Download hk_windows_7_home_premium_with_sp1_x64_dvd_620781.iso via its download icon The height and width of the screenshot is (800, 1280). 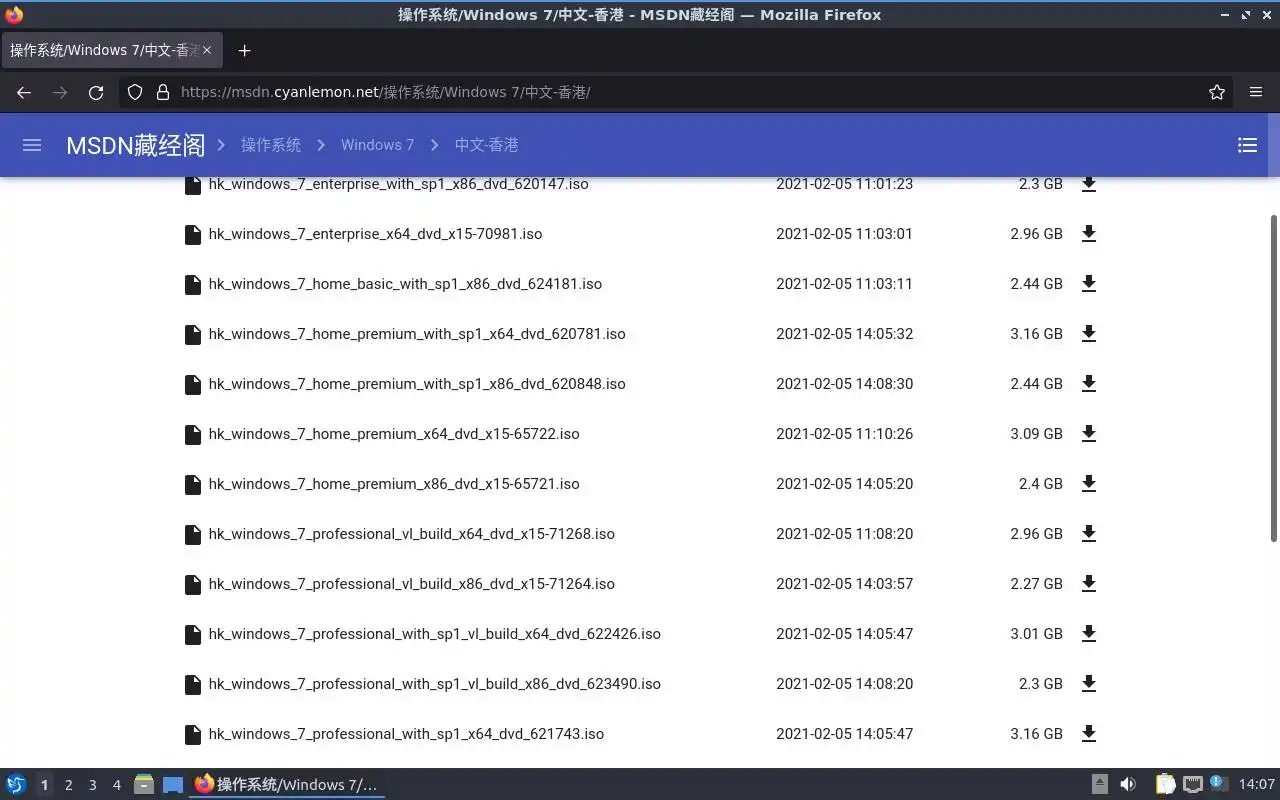click(1089, 334)
